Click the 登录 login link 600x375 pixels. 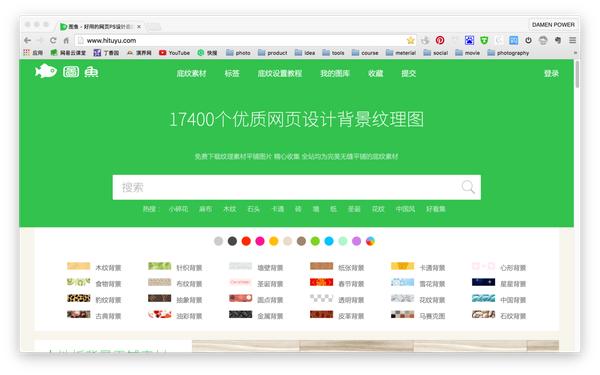click(x=551, y=73)
